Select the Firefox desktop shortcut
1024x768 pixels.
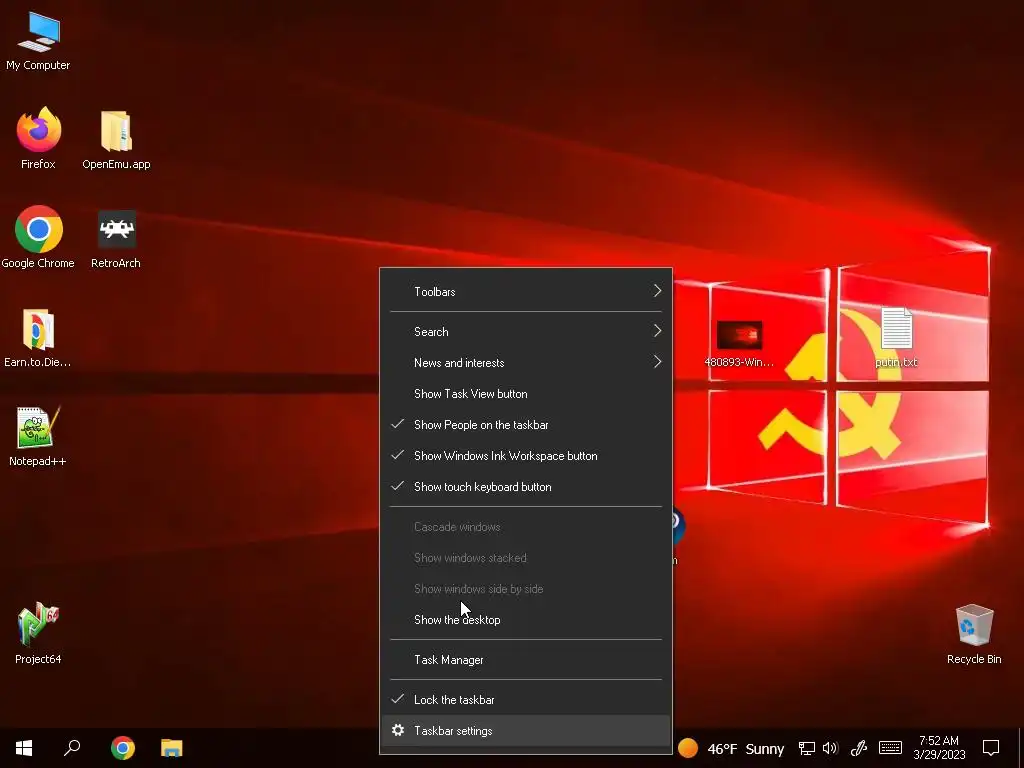tap(38, 138)
